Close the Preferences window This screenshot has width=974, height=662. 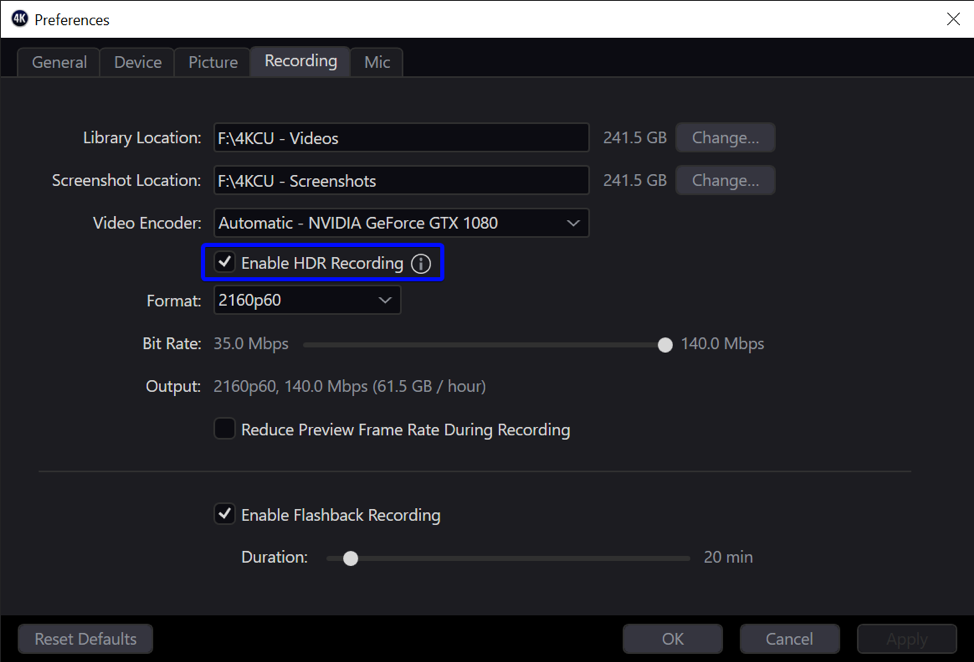click(954, 19)
